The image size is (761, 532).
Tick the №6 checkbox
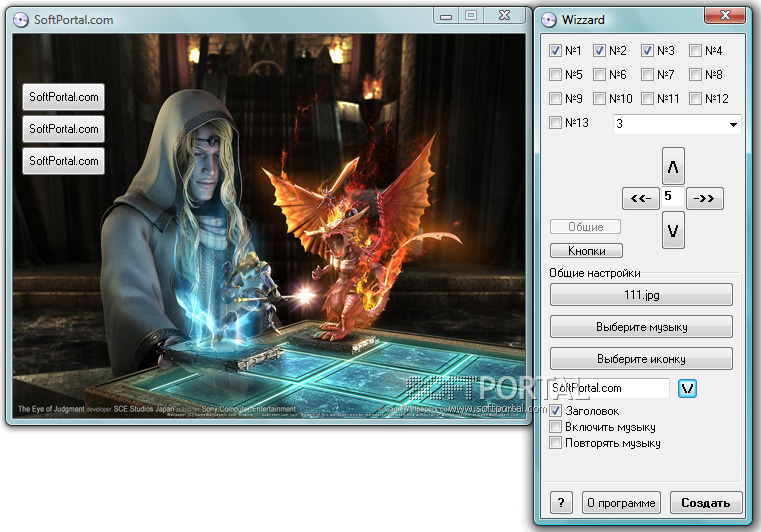point(599,75)
